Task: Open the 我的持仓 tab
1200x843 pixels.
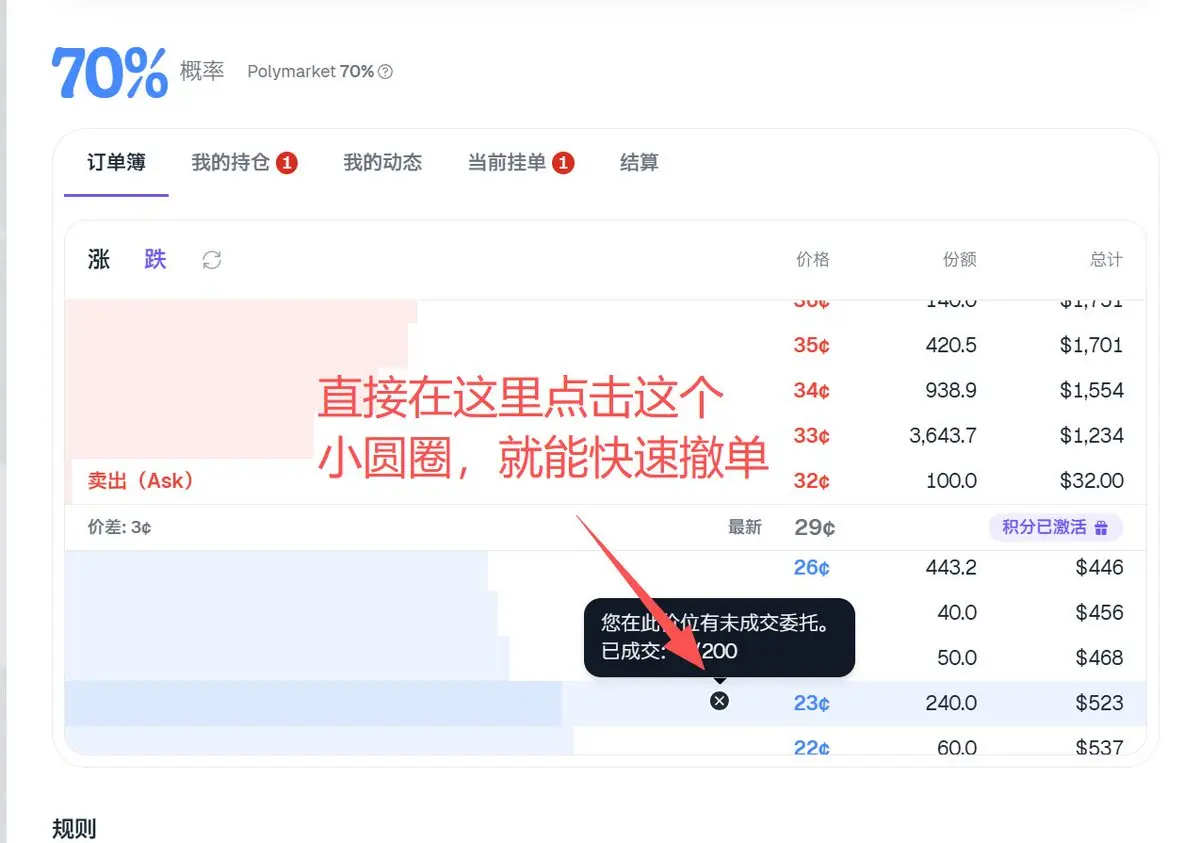Action: coord(245,162)
